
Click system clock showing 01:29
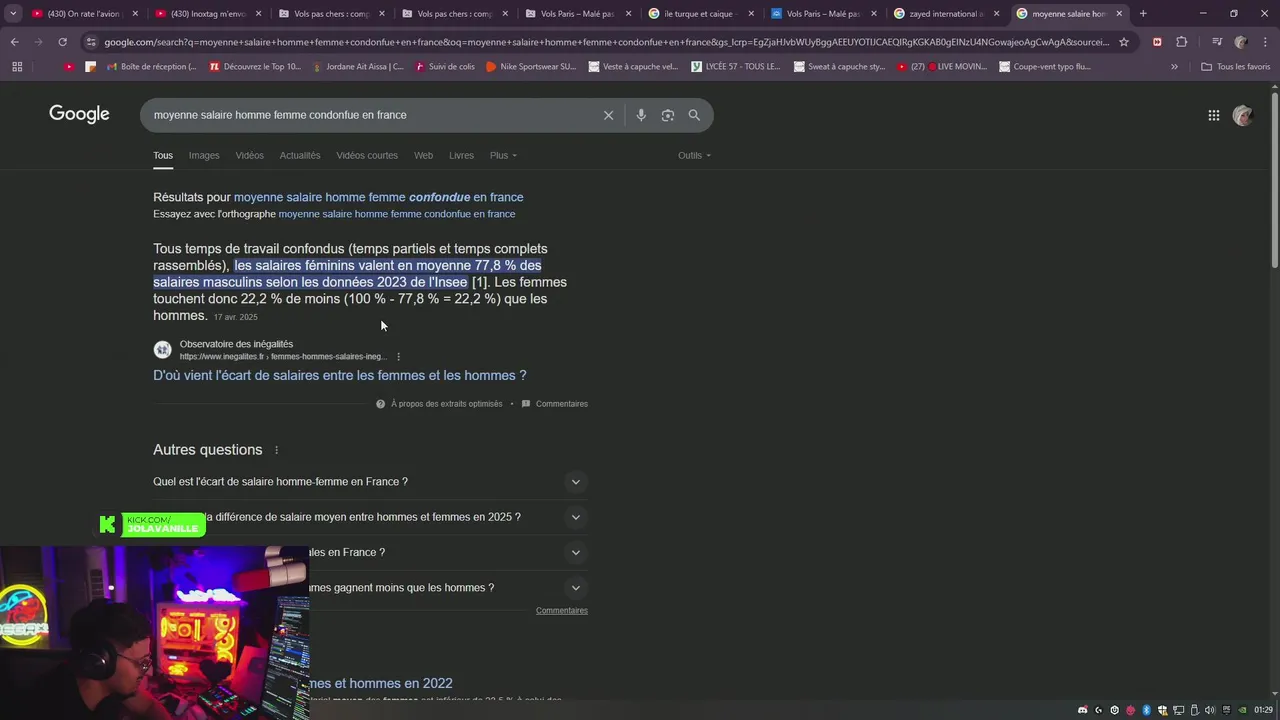point(1264,710)
